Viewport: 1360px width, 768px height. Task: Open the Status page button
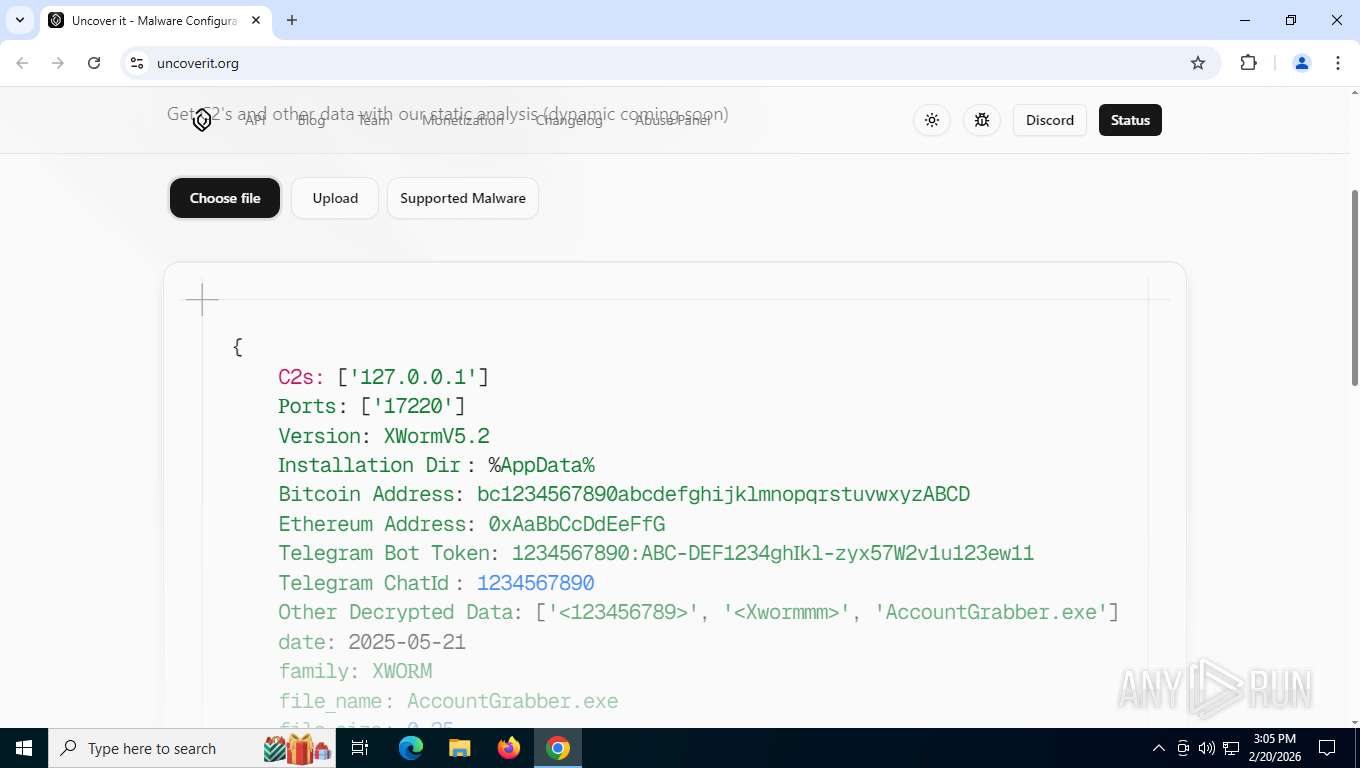(x=1130, y=120)
